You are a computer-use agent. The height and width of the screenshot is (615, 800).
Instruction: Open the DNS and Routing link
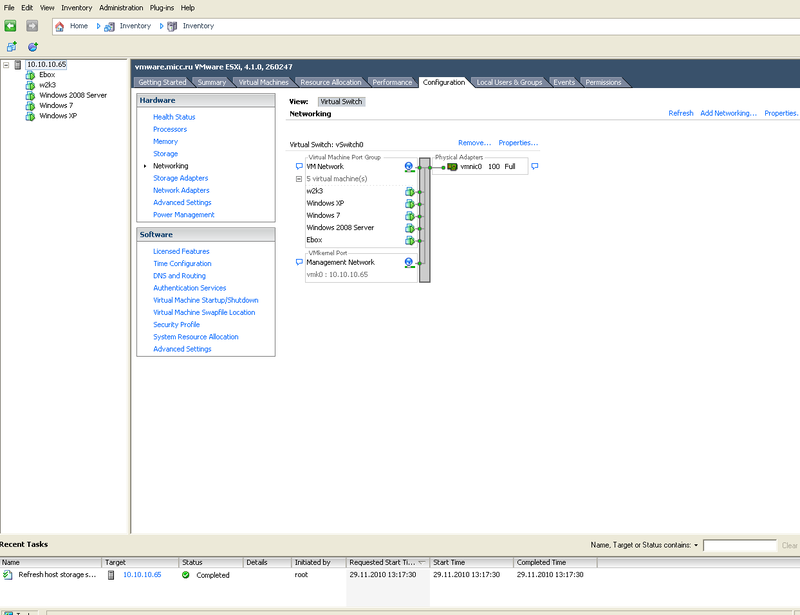point(179,276)
